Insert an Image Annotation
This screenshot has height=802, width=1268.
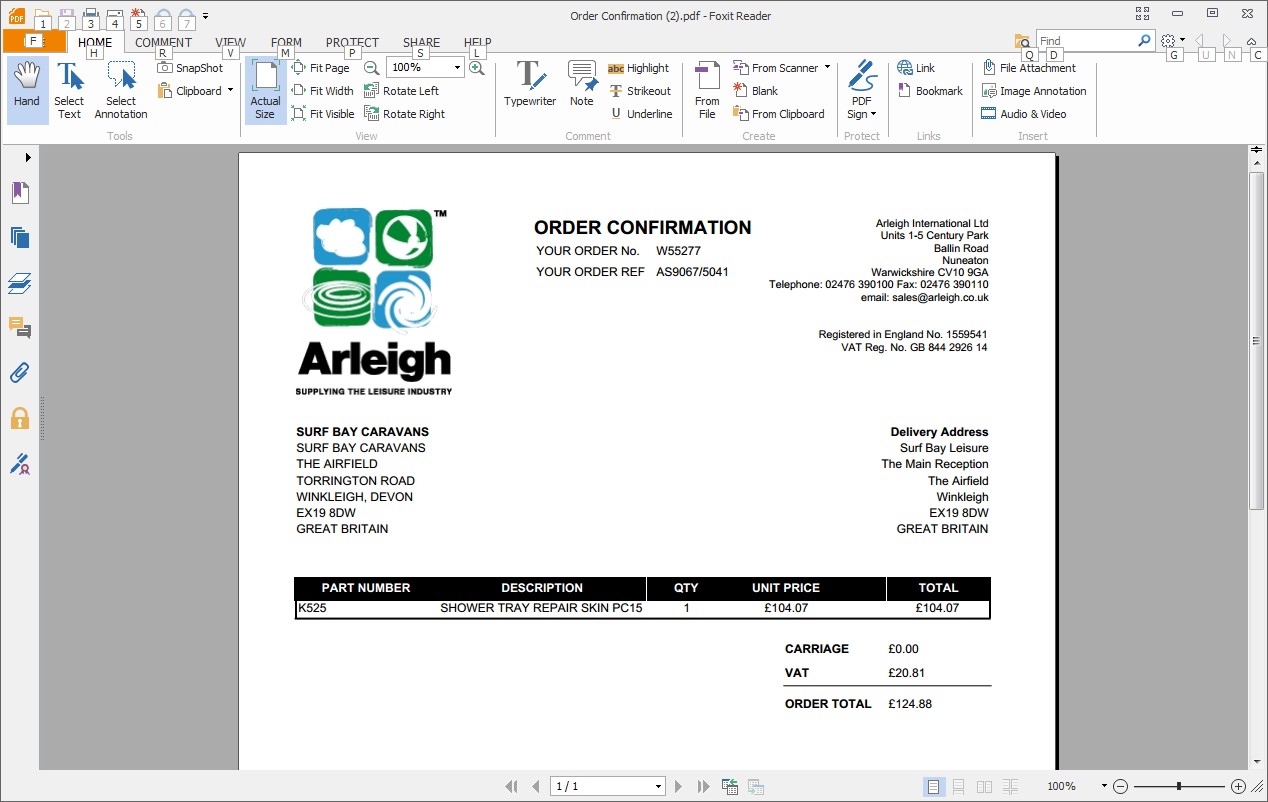tap(1034, 91)
